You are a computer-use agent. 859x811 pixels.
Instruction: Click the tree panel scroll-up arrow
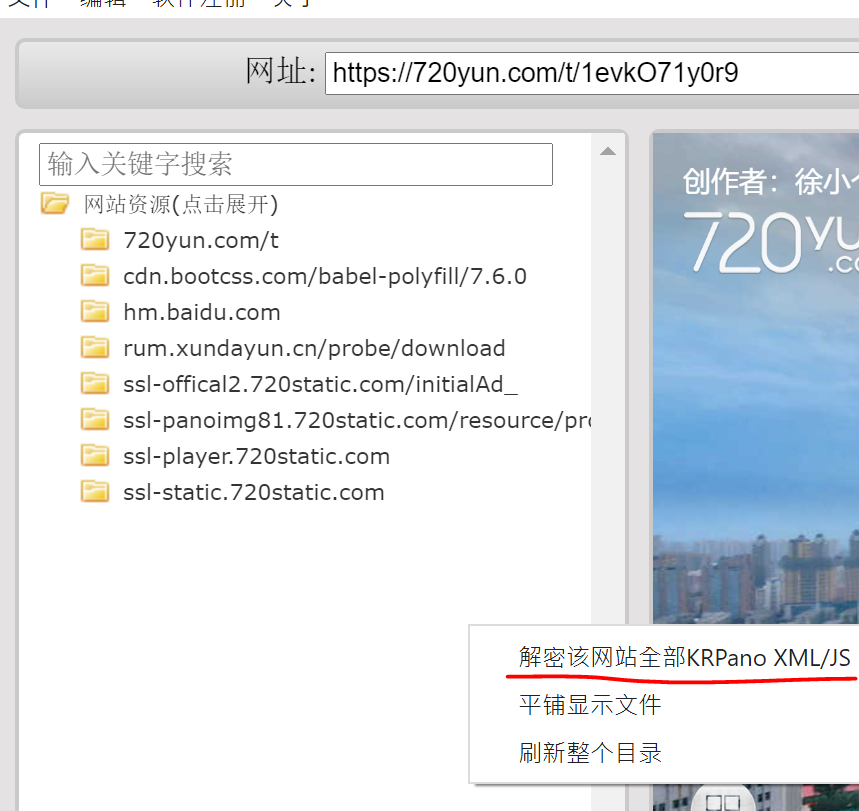pyautogui.click(x=607, y=151)
